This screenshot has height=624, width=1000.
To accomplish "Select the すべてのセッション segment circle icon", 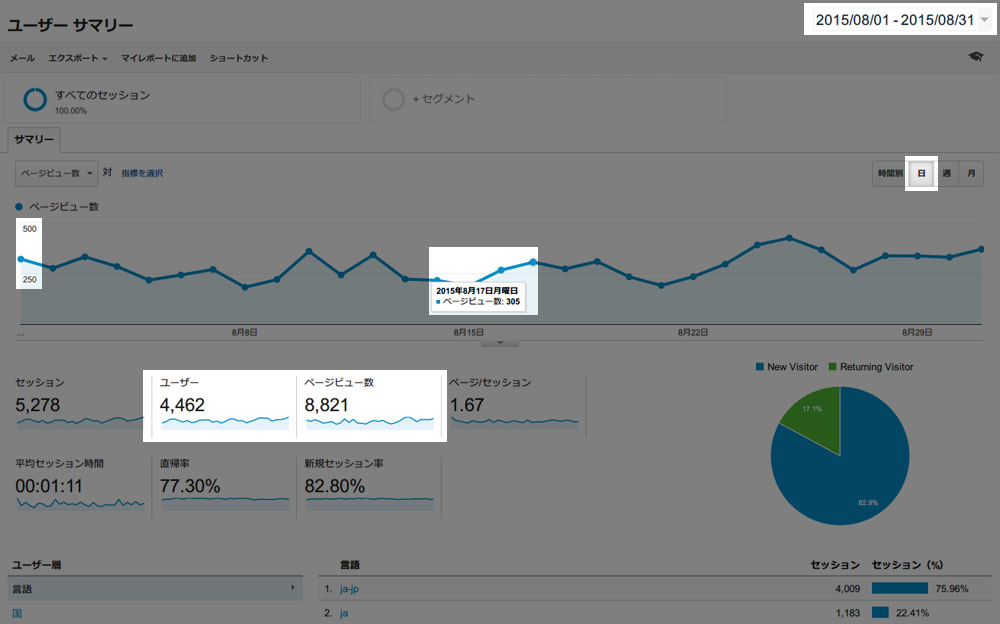I will point(34,100).
